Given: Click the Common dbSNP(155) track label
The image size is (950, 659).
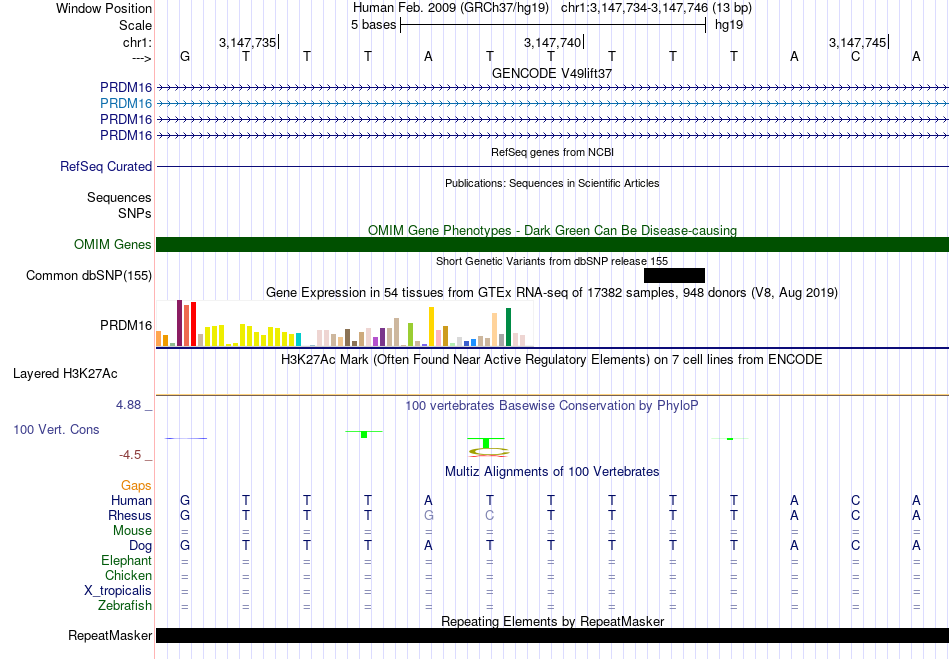Looking at the screenshot, I should [89, 276].
